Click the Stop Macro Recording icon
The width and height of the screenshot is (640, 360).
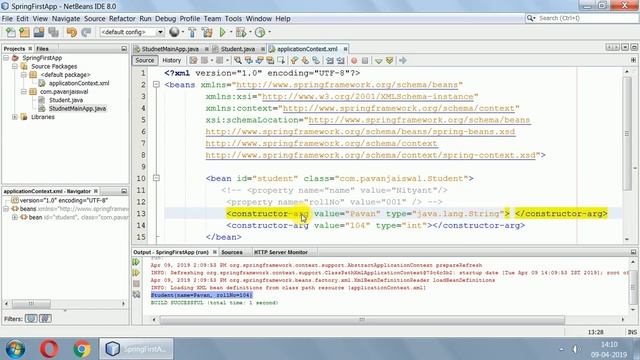365,60
